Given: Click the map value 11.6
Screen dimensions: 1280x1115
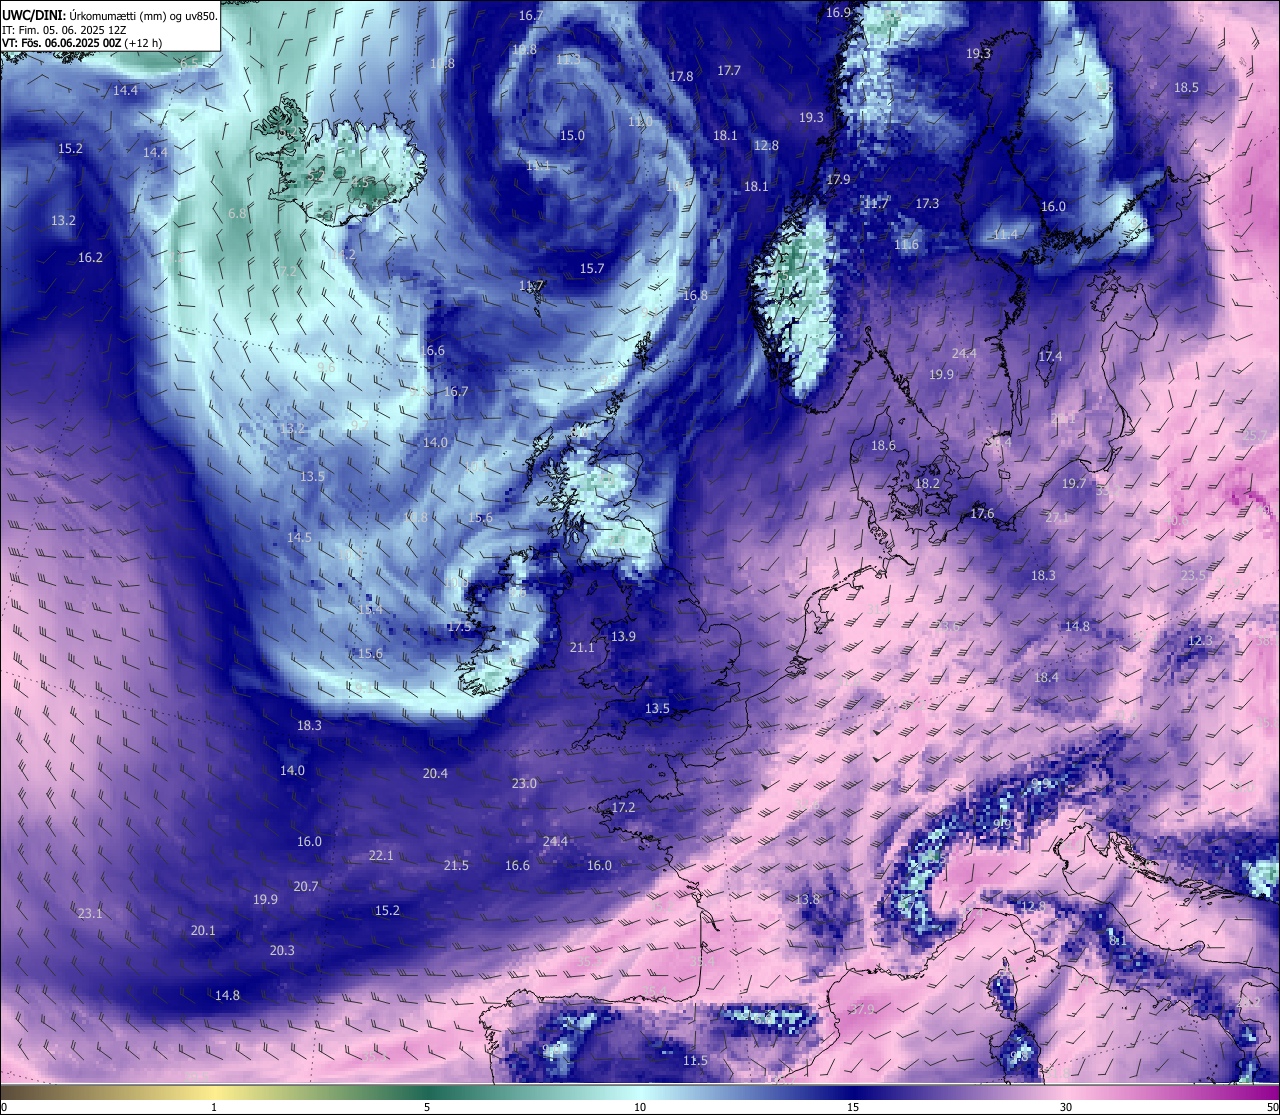Looking at the screenshot, I should (x=906, y=245).
